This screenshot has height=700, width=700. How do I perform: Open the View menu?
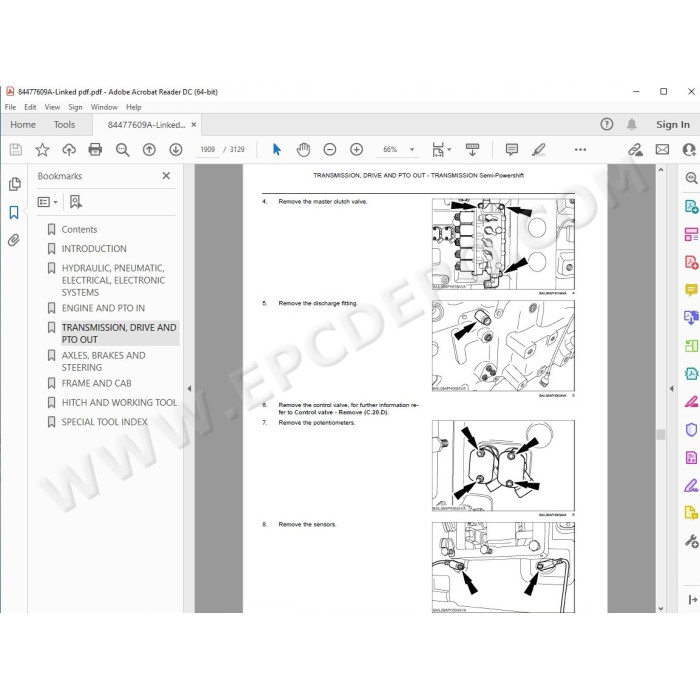pos(52,107)
